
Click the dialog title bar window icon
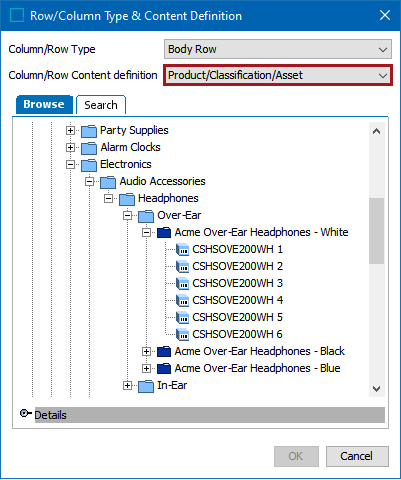[x=17, y=15]
